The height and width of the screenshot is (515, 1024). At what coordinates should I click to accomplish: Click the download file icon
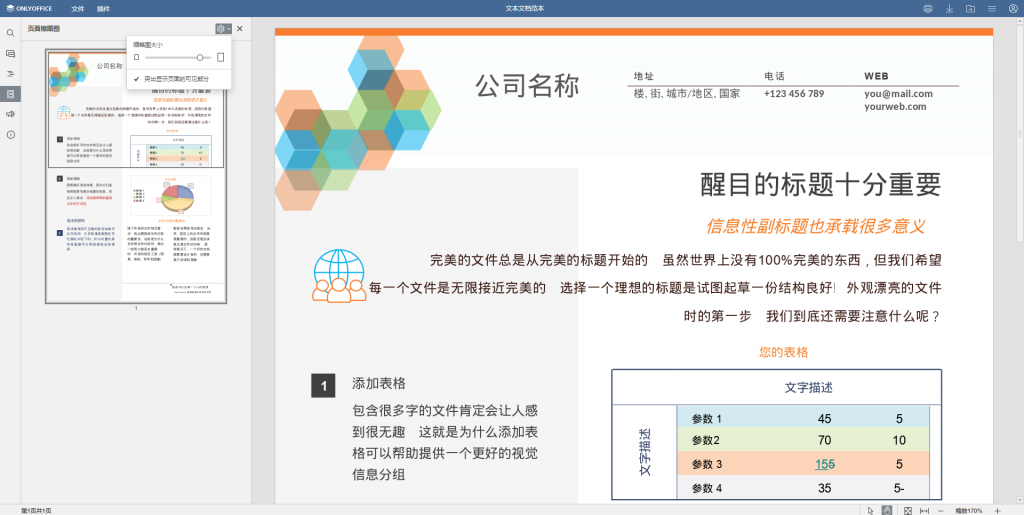[950, 8]
